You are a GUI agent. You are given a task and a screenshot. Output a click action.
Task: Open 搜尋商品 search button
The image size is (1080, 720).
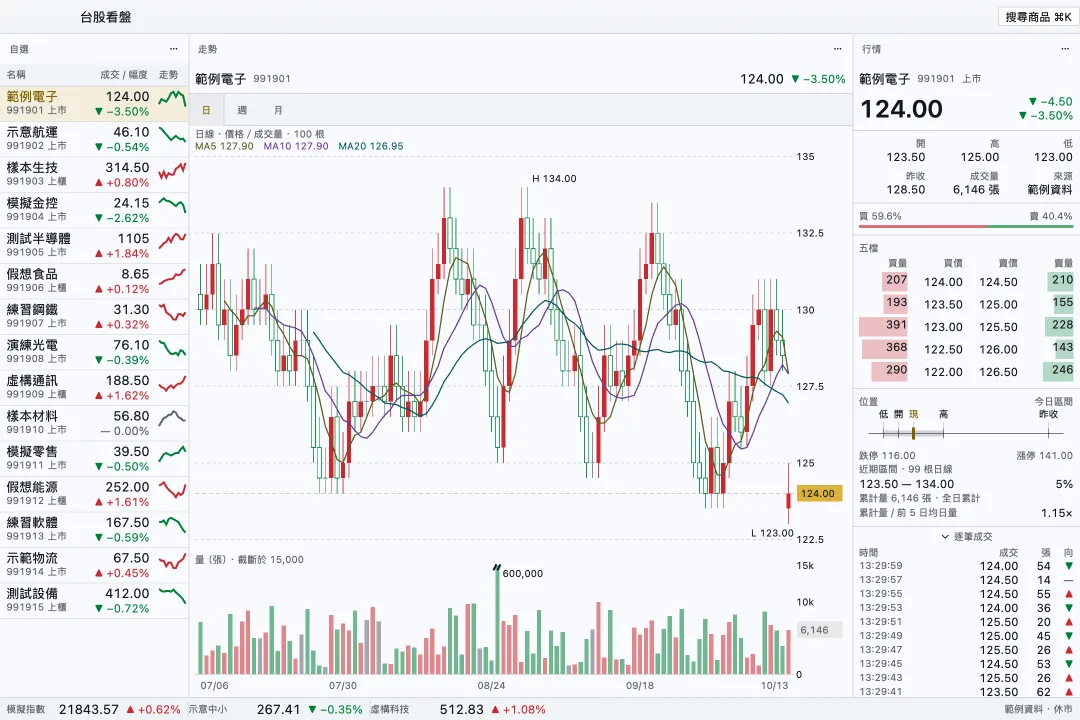[1038, 17]
